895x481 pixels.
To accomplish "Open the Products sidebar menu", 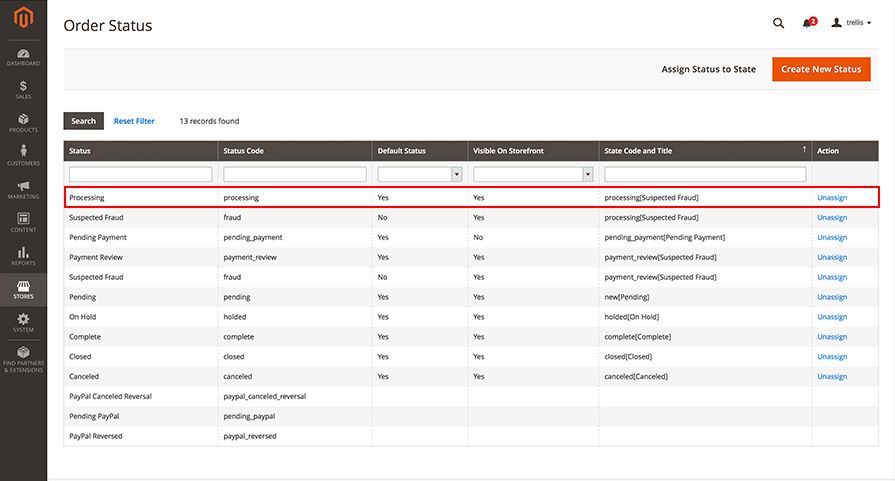I will [x=23, y=123].
